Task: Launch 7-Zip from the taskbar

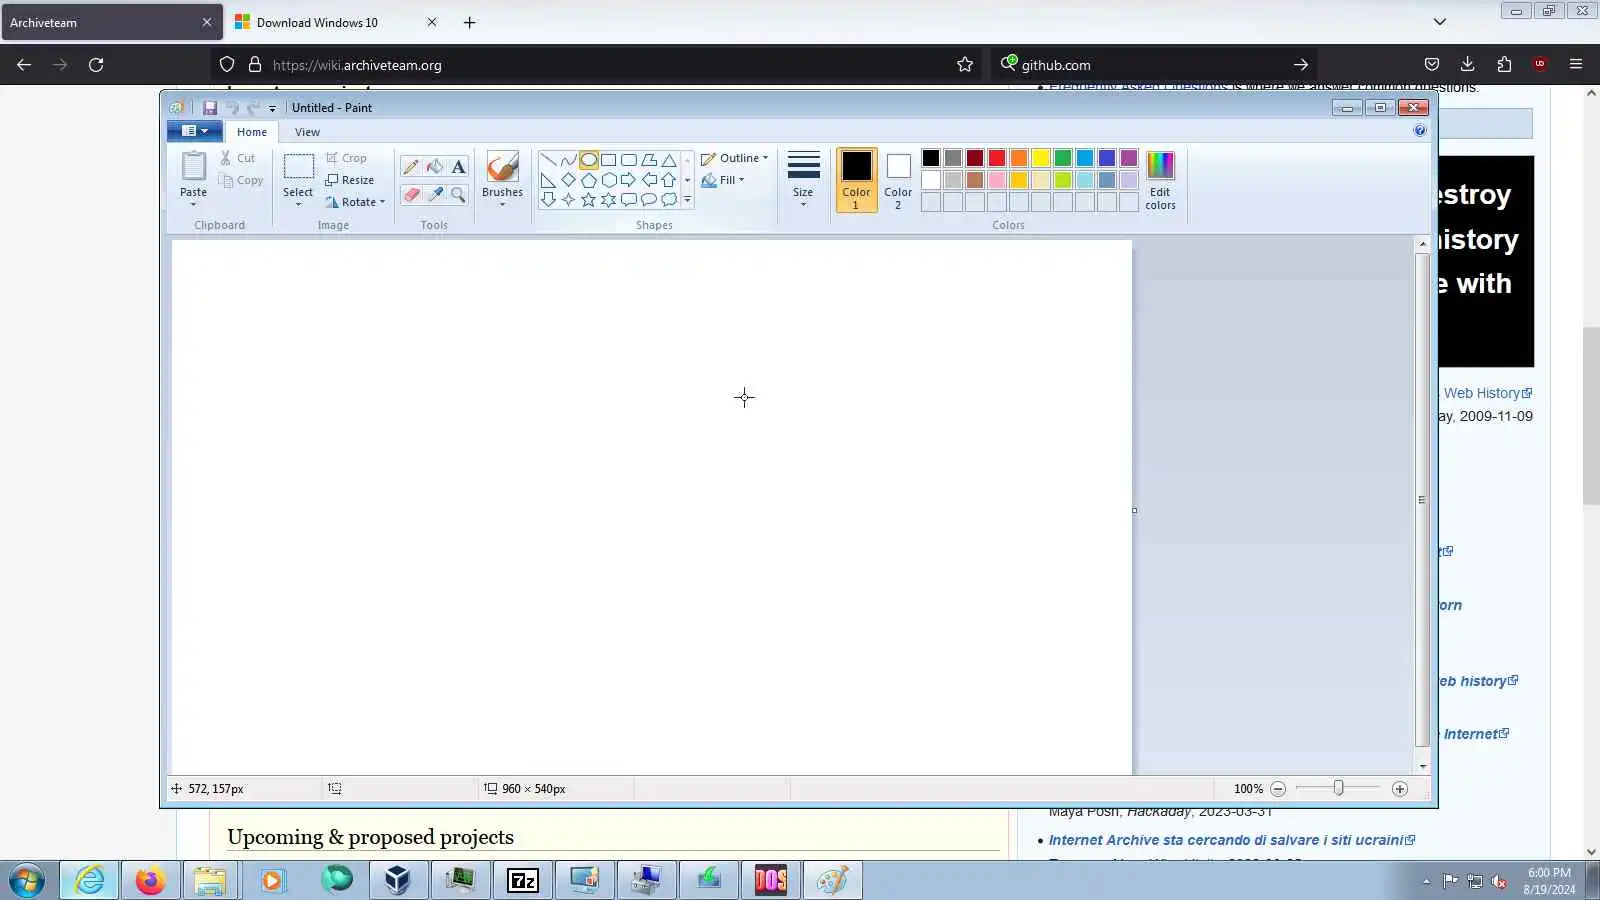Action: pyautogui.click(x=523, y=881)
